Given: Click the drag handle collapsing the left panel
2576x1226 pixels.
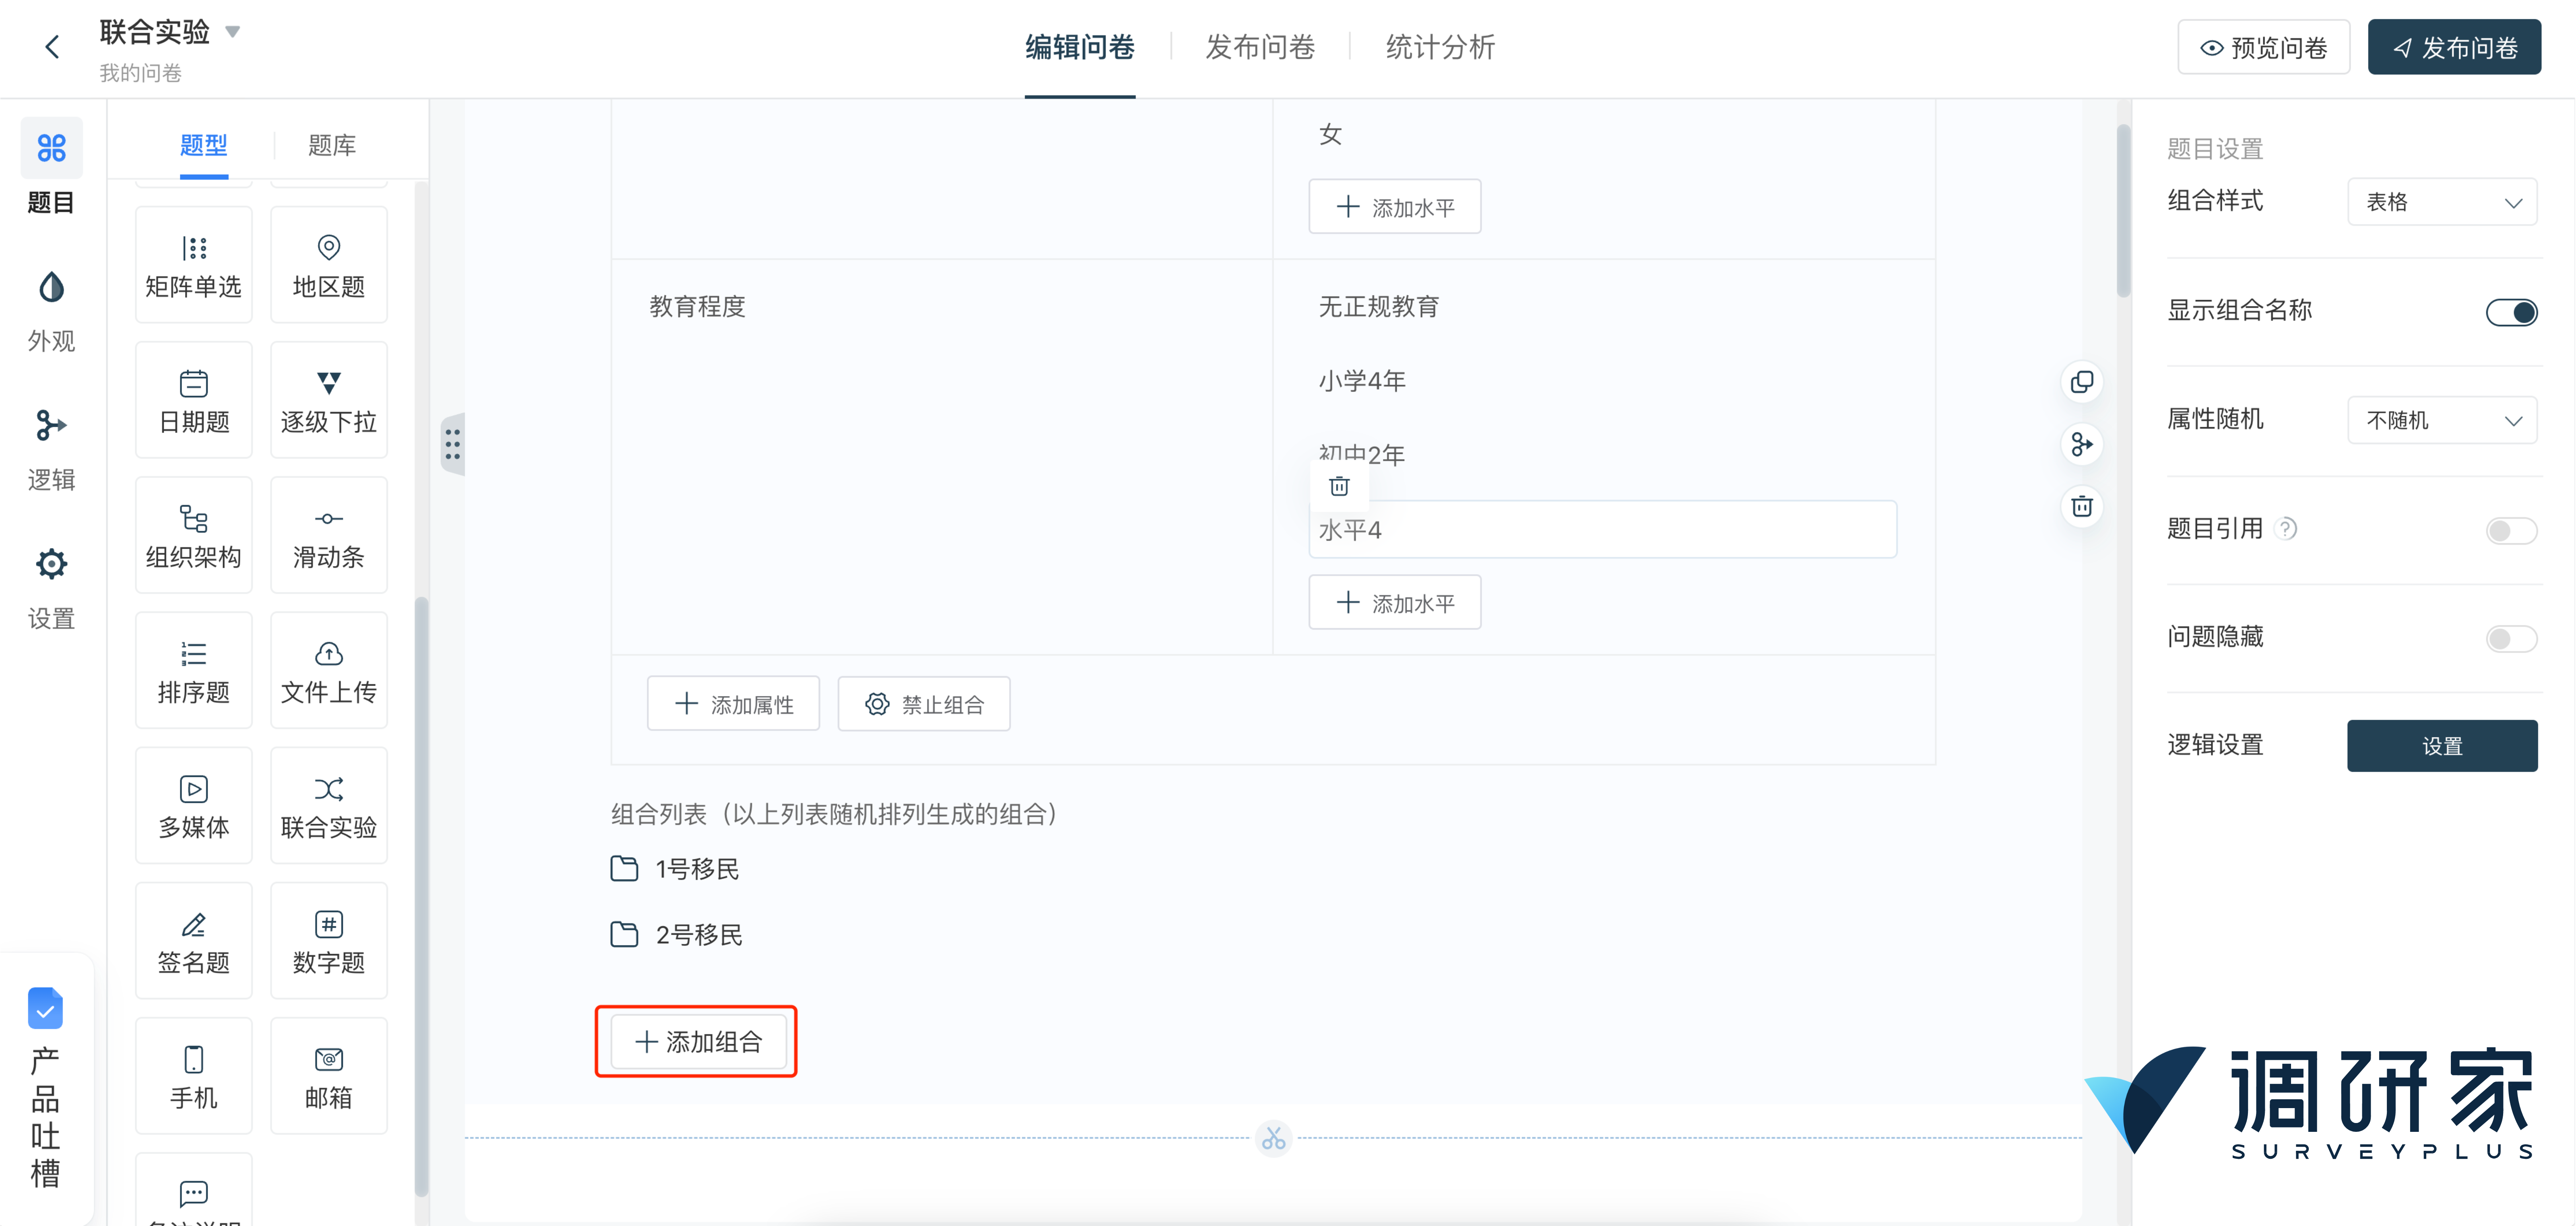Looking at the screenshot, I should point(452,444).
